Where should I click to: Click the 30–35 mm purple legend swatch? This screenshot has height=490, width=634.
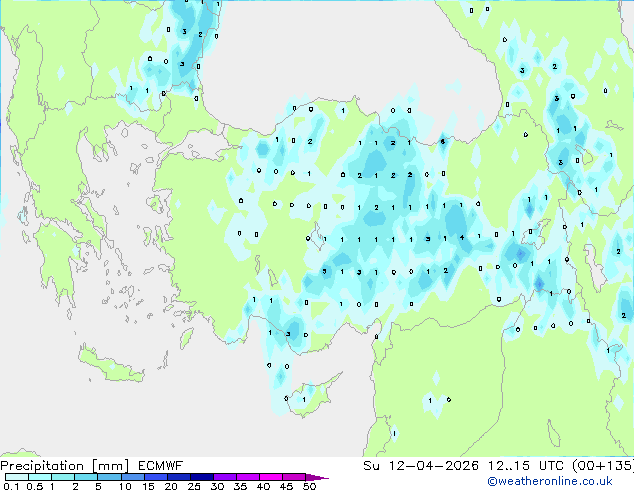[224, 477]
